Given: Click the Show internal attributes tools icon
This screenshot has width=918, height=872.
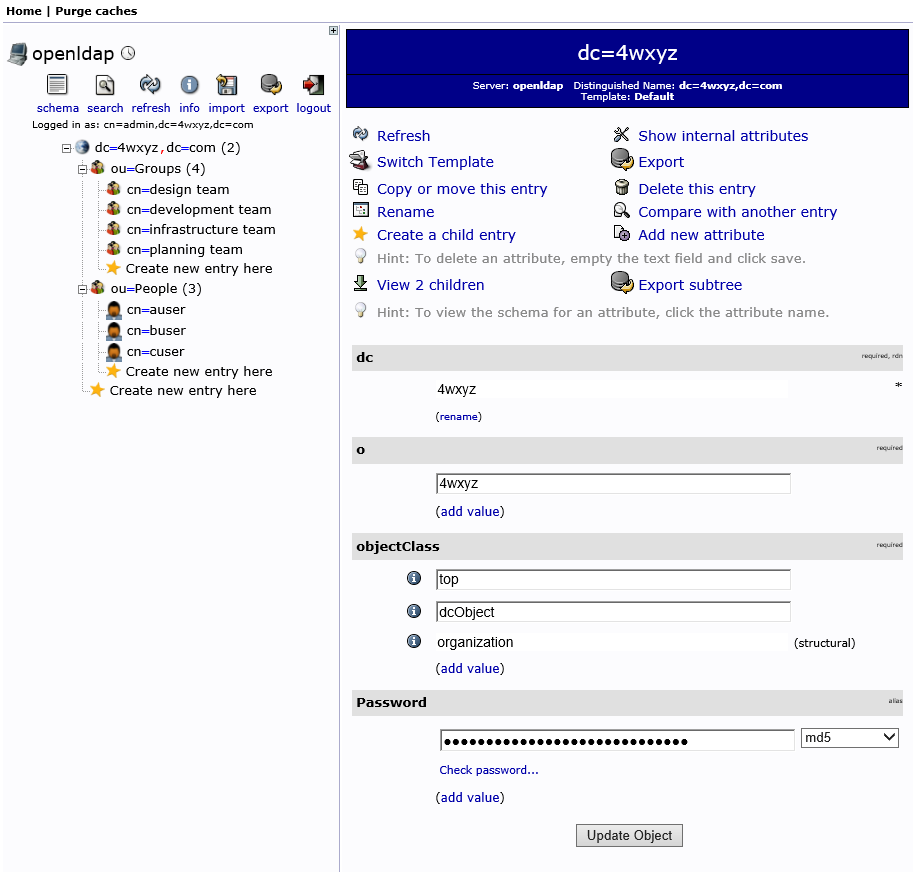Looking at the screenshot, I should click(621, 135).
